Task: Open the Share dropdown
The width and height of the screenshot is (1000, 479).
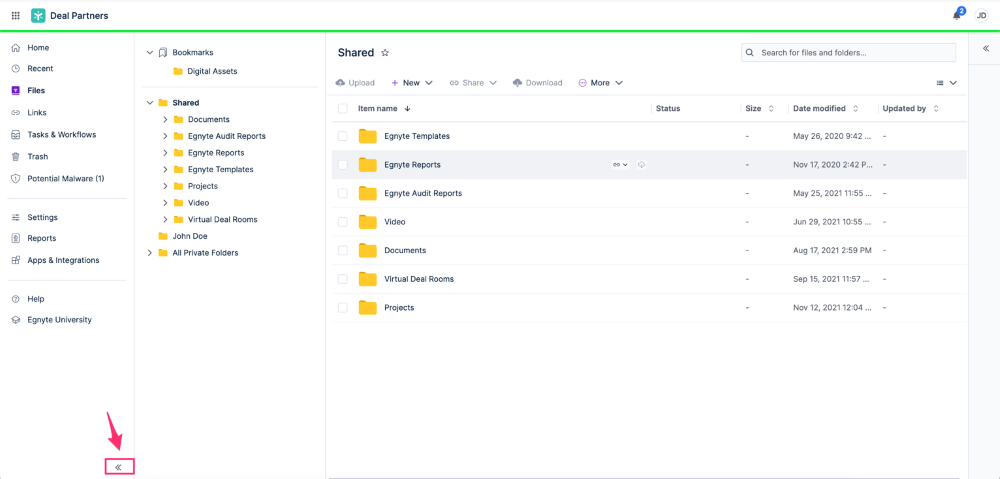Action: pyautogui.click(x=473, y=83)
